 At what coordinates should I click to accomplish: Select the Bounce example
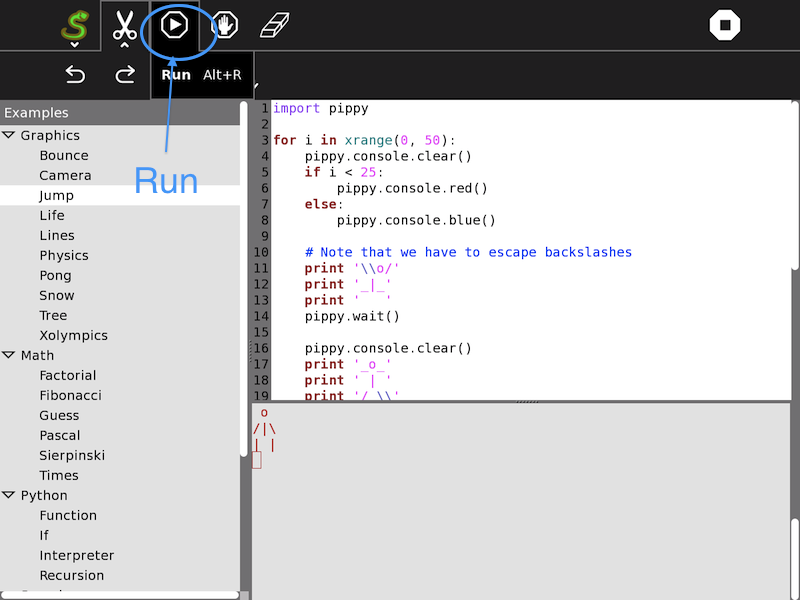click(x=64, y=155)
